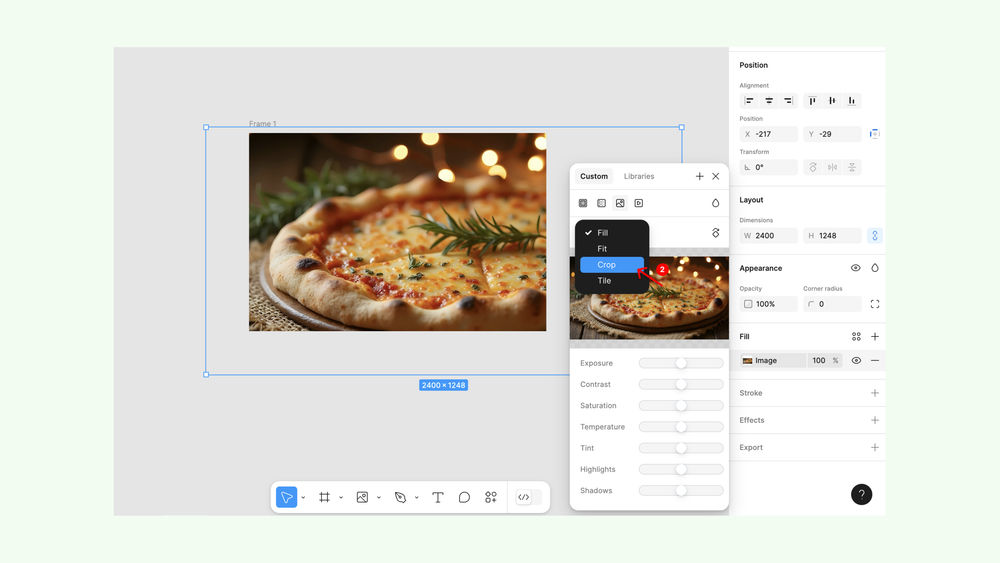Click the width field 2400
Screen dimensions: 1000x563
coord(768,236)
